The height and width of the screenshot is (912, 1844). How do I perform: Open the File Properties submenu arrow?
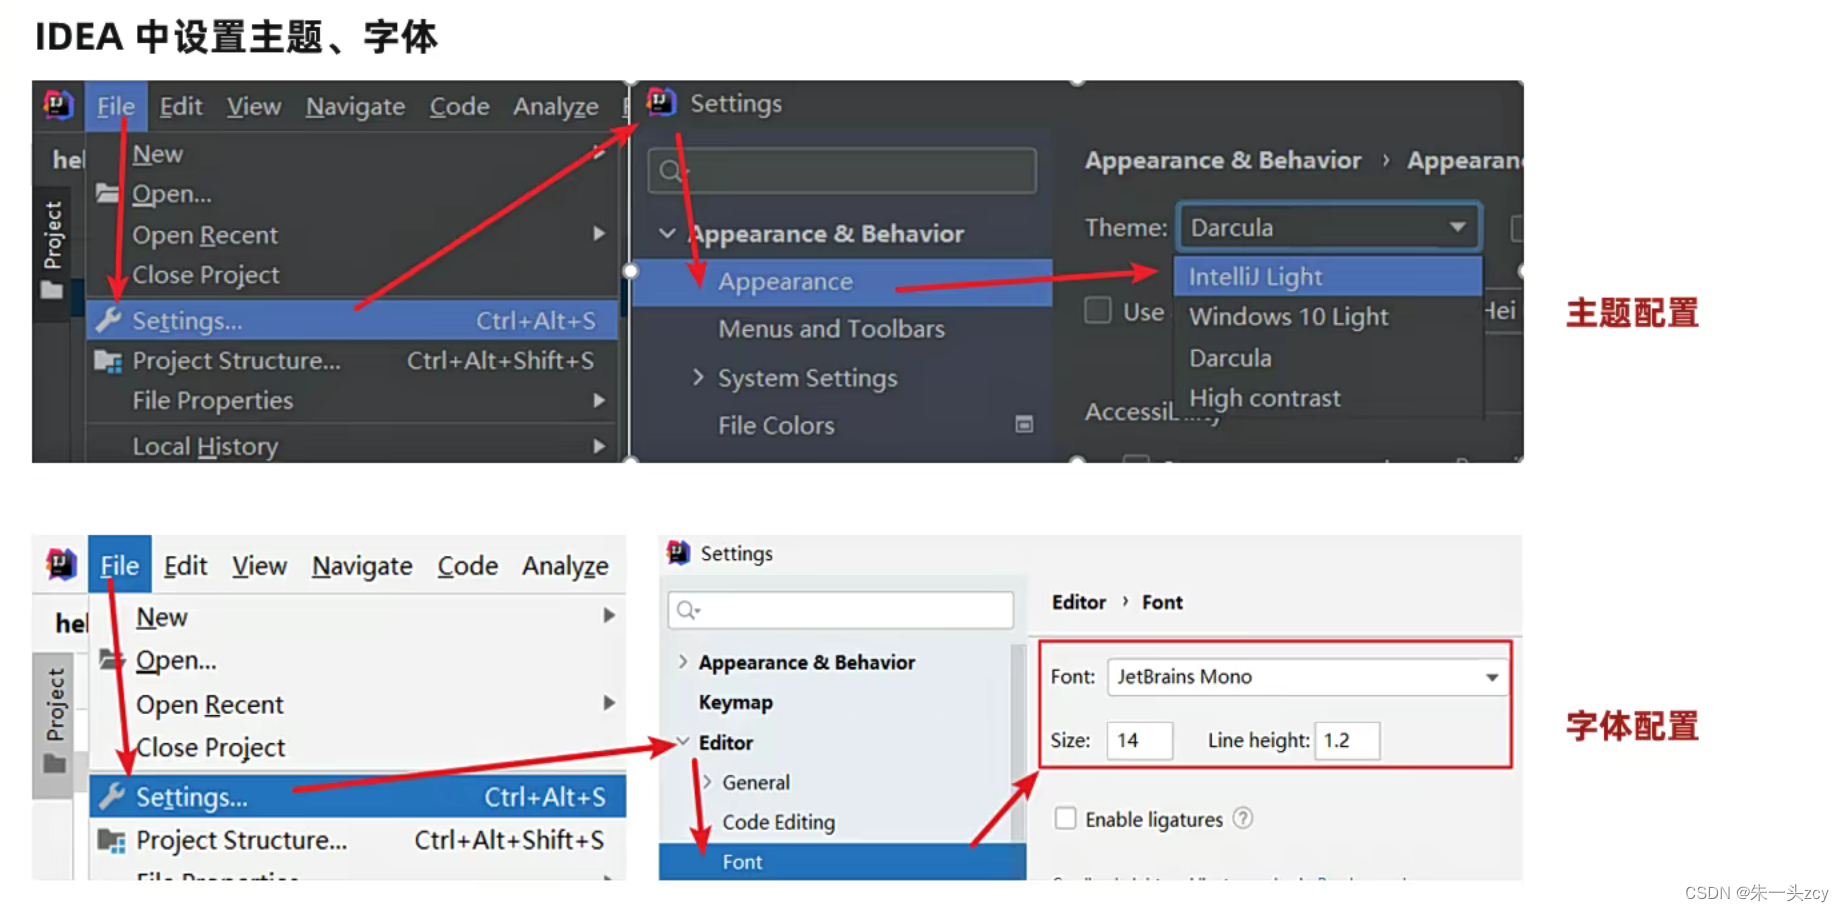pyautogui.click(x=599, y=400)
